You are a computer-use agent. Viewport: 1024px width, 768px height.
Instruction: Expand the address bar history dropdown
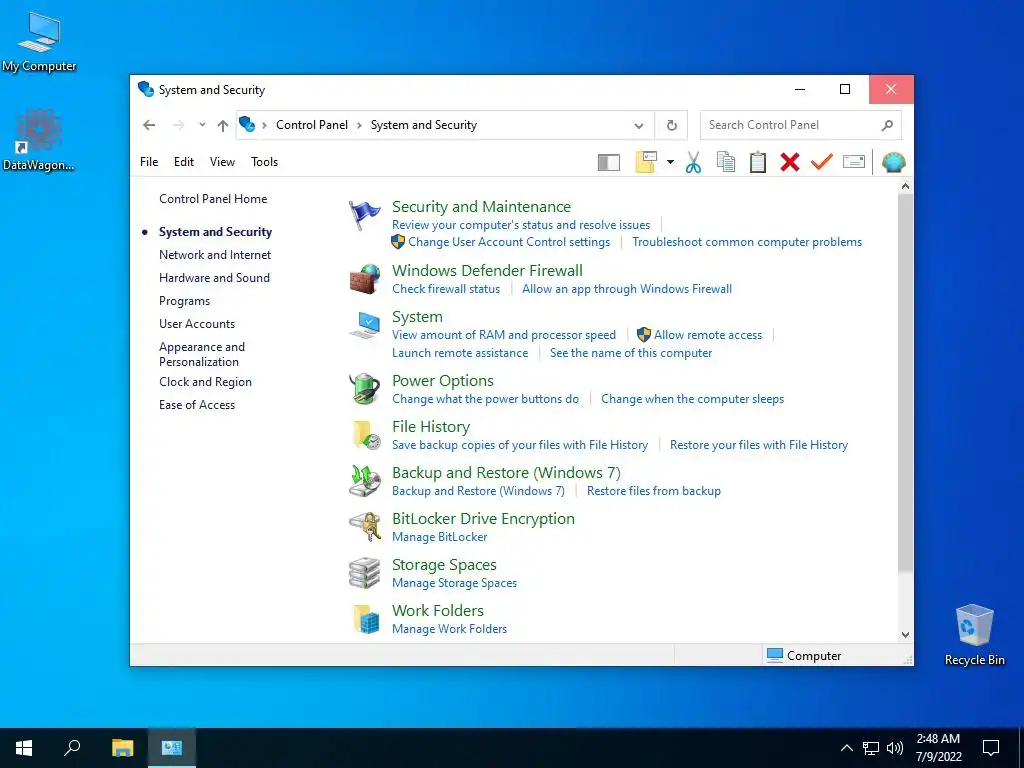click(x=639, y=125)
